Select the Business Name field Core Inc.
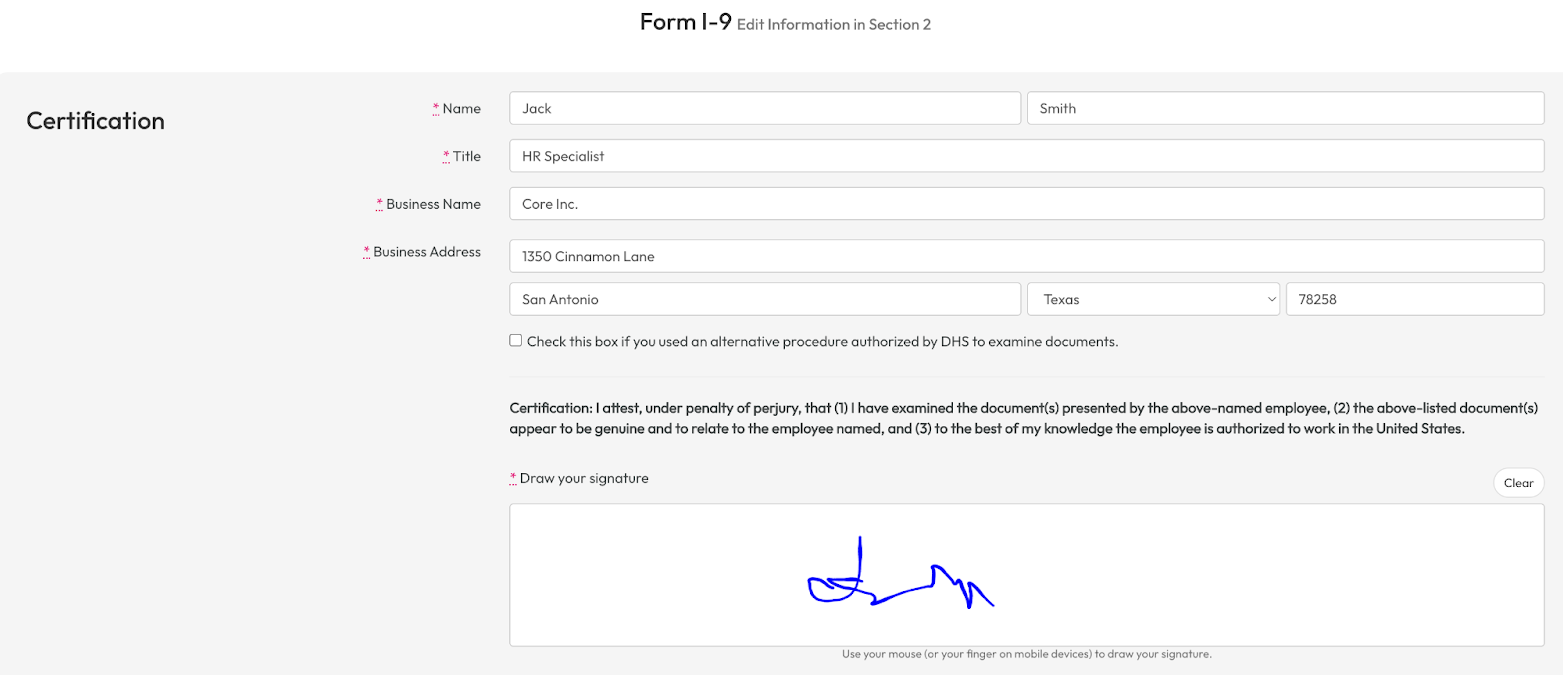 click(1026, 204)
